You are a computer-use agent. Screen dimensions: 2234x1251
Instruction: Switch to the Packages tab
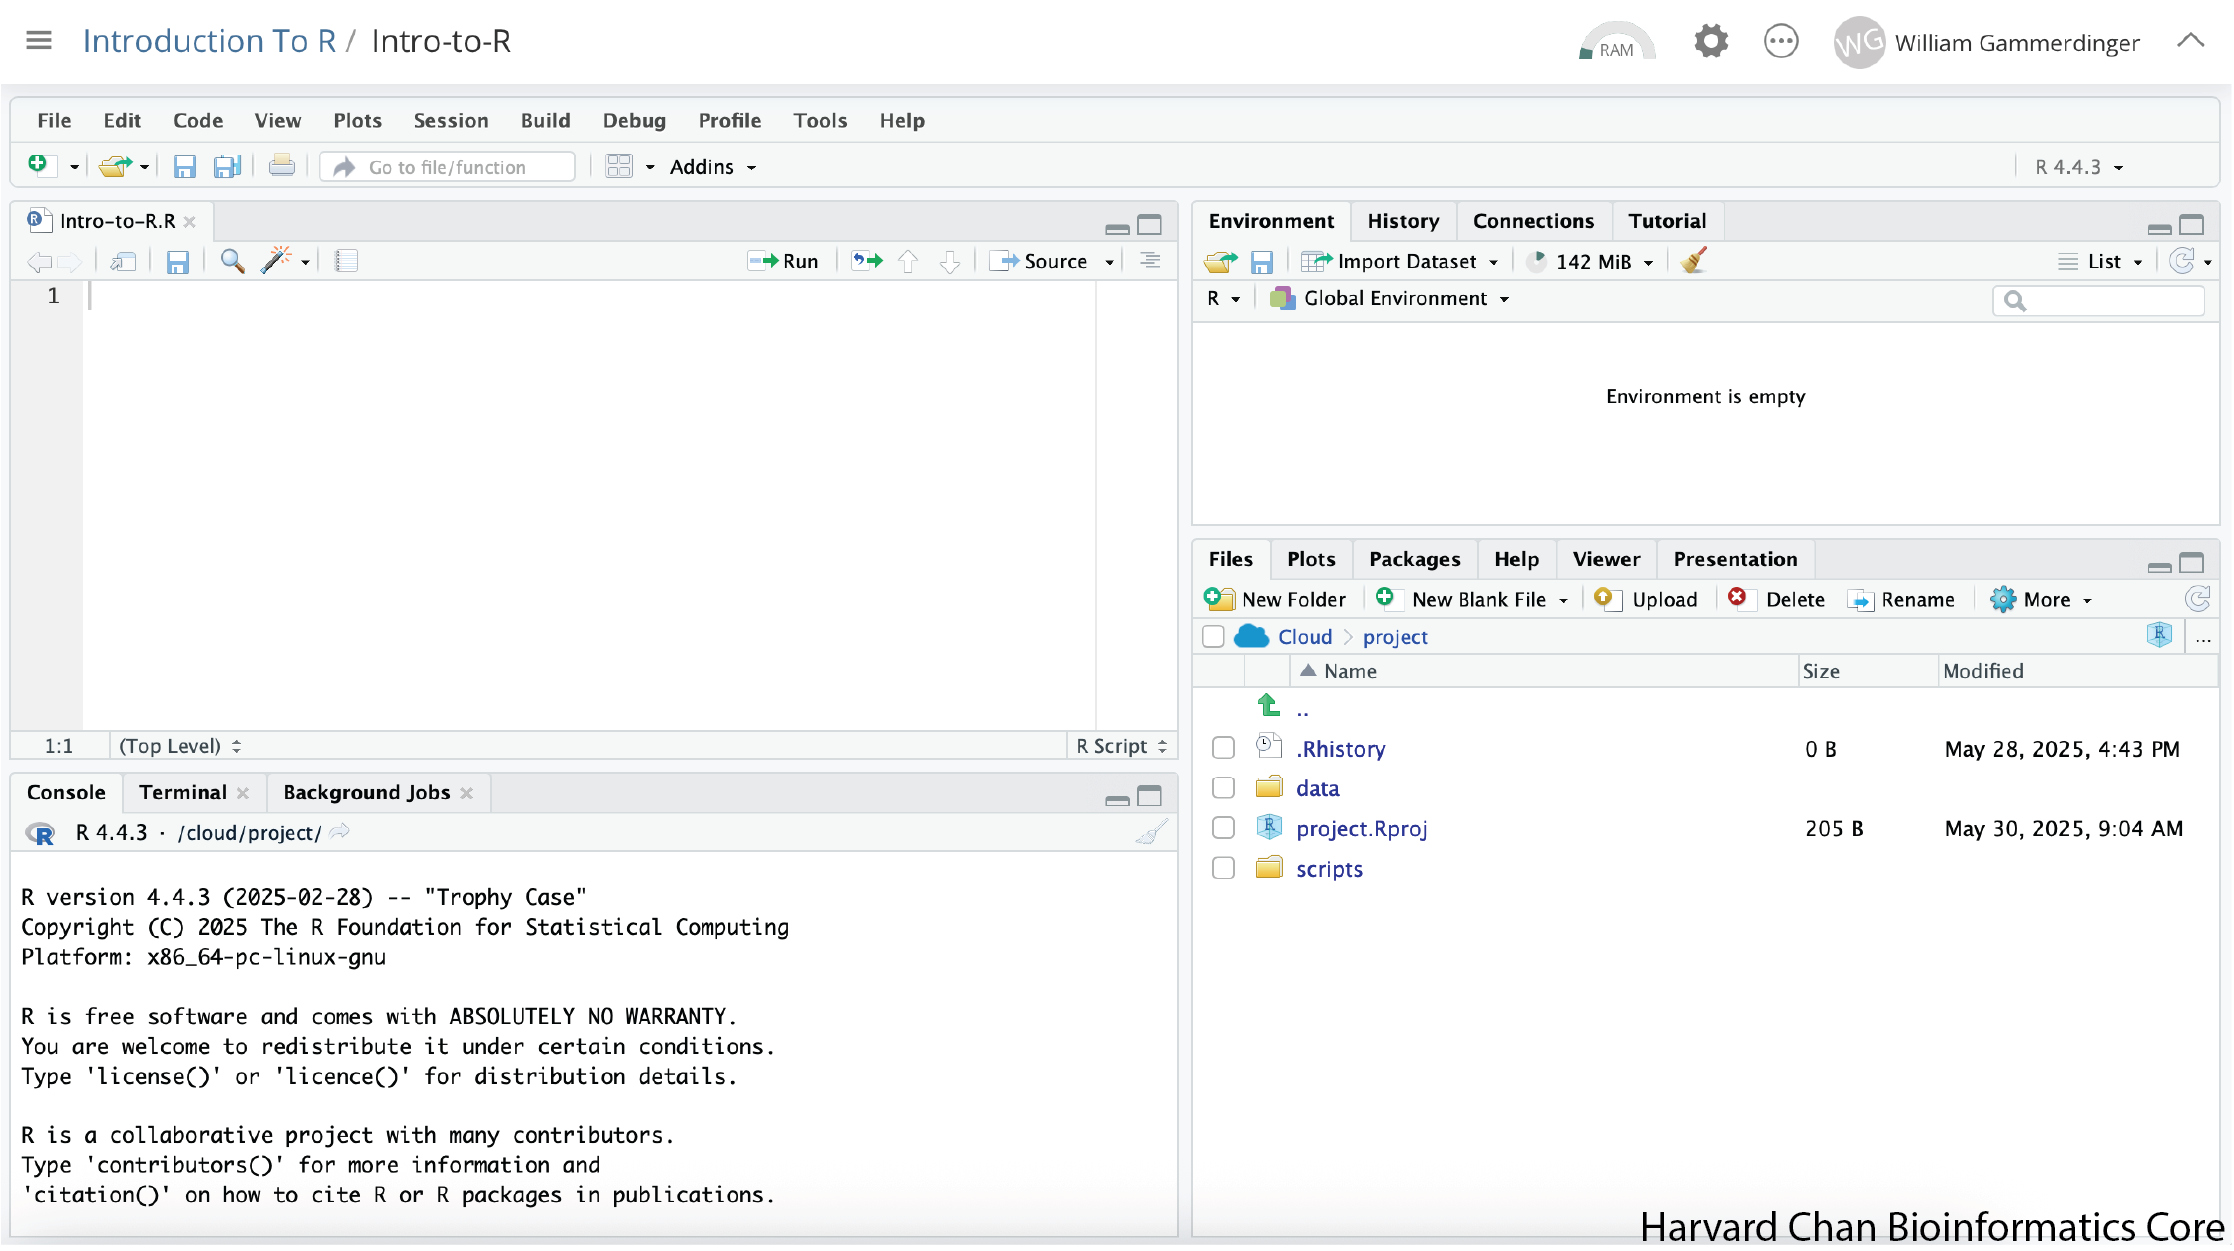click(x=1414, y=559)
